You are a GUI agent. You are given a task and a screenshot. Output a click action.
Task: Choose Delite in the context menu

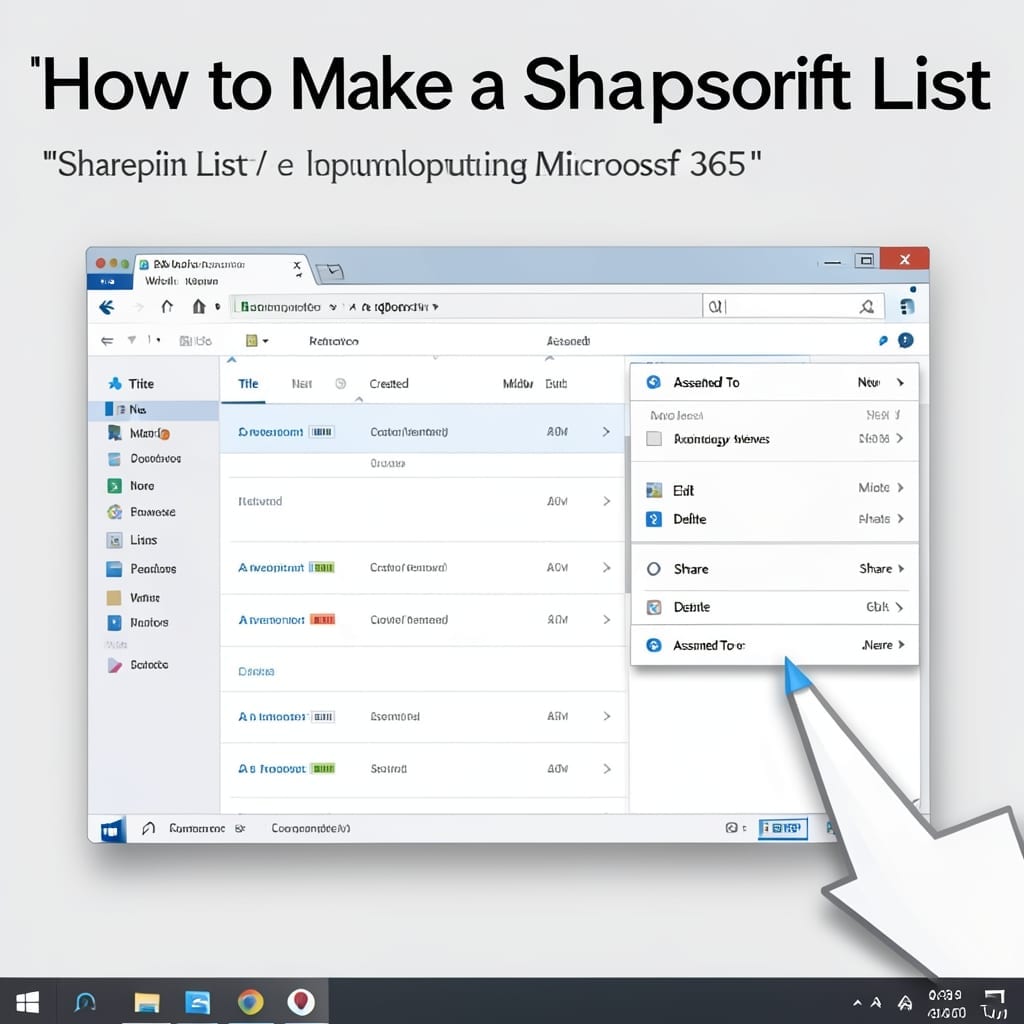pyautogui.click(x=690, y=519)
